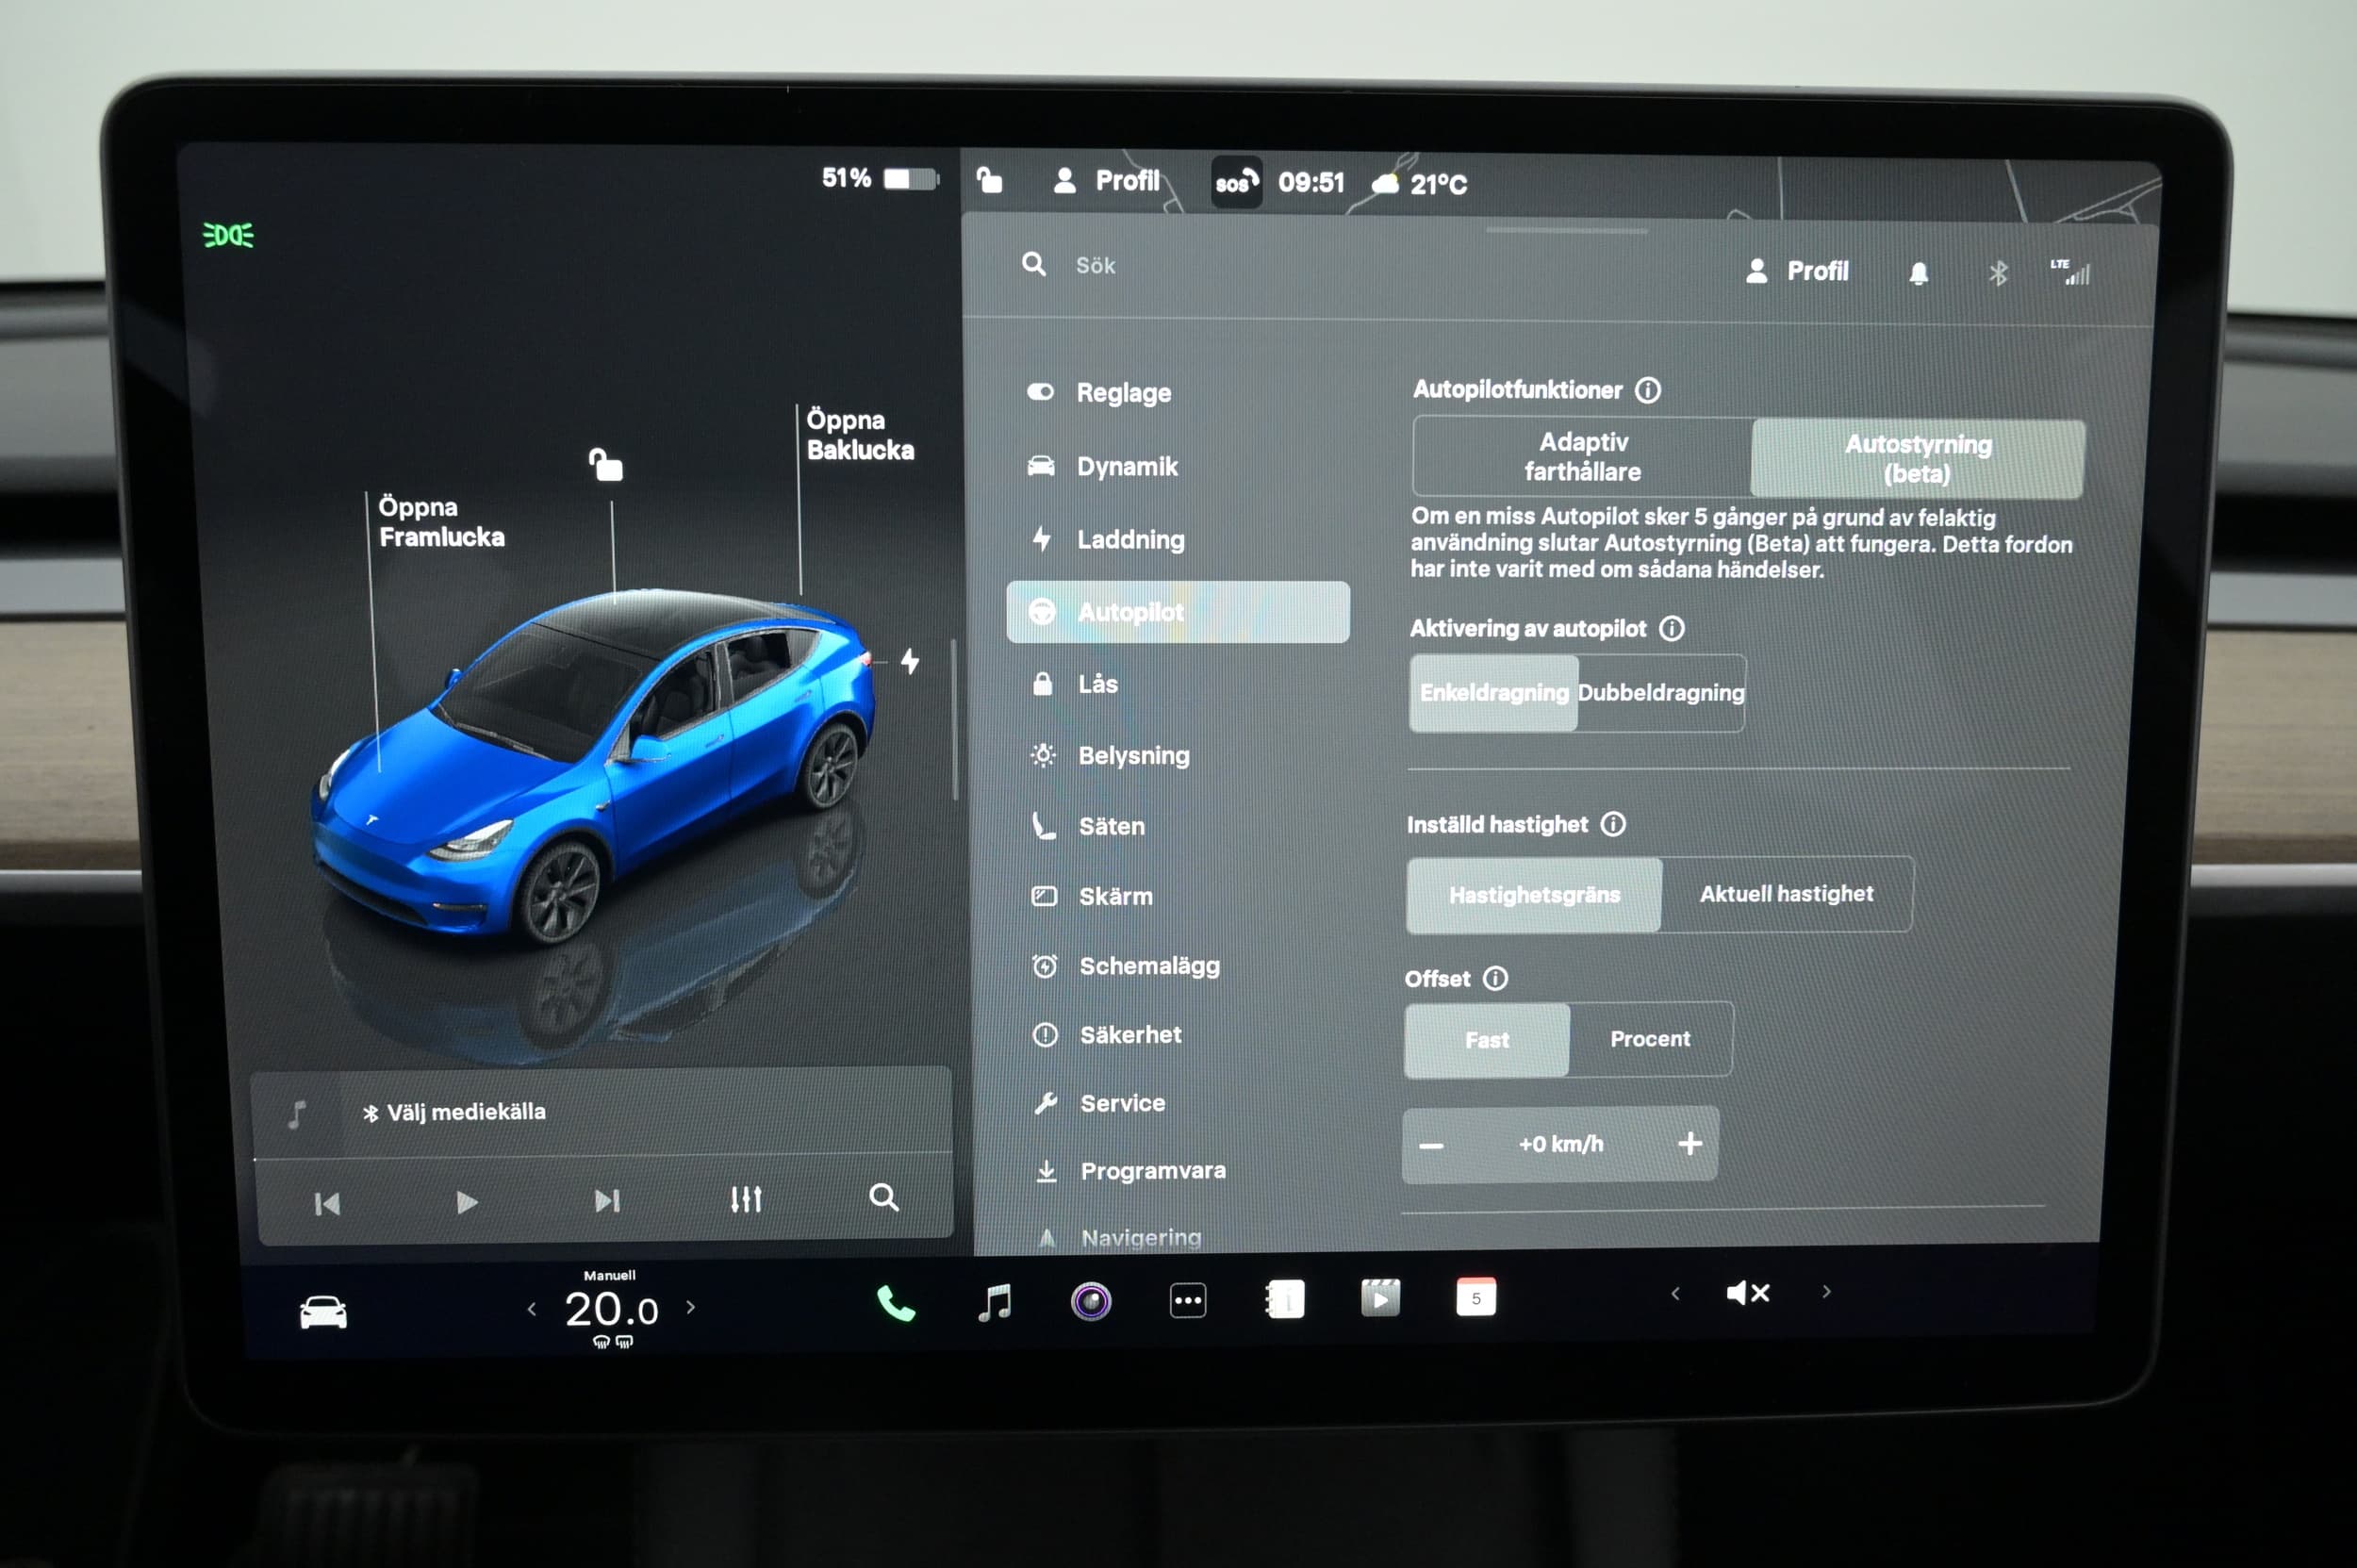The image size is (2357, 1568).
Task: Show info for Aktivering av autopilot
Action: (x=1672, y=629)
